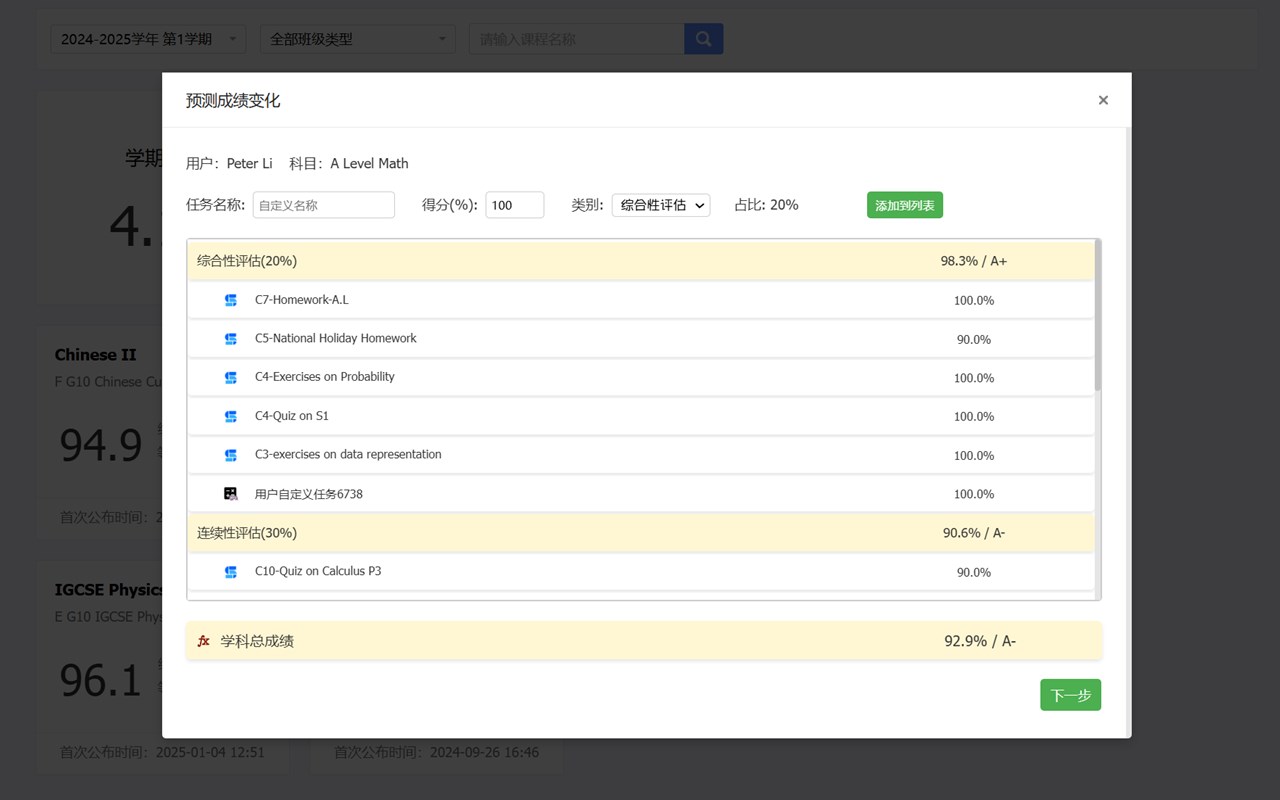1280x800 pixels.
Task: Click the 96.1 grade in the IGCSE Physics card
Action: point(101,680)
